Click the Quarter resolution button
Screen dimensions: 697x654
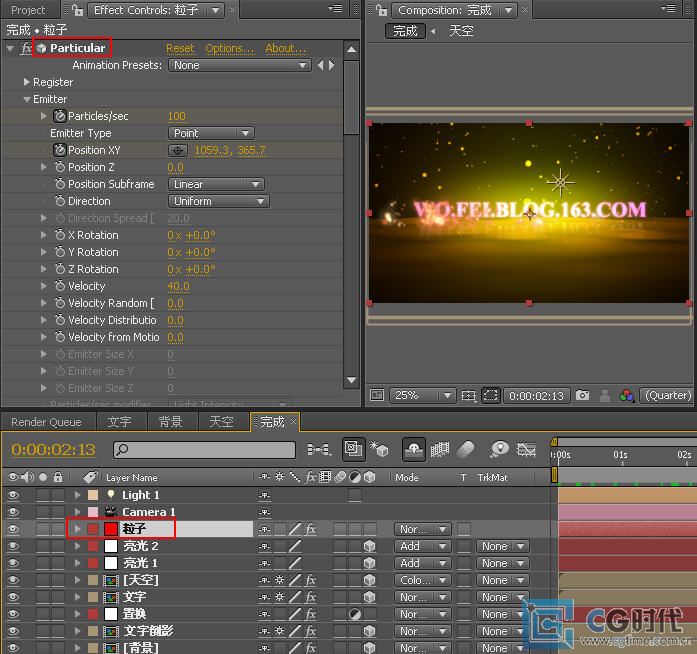668,395
